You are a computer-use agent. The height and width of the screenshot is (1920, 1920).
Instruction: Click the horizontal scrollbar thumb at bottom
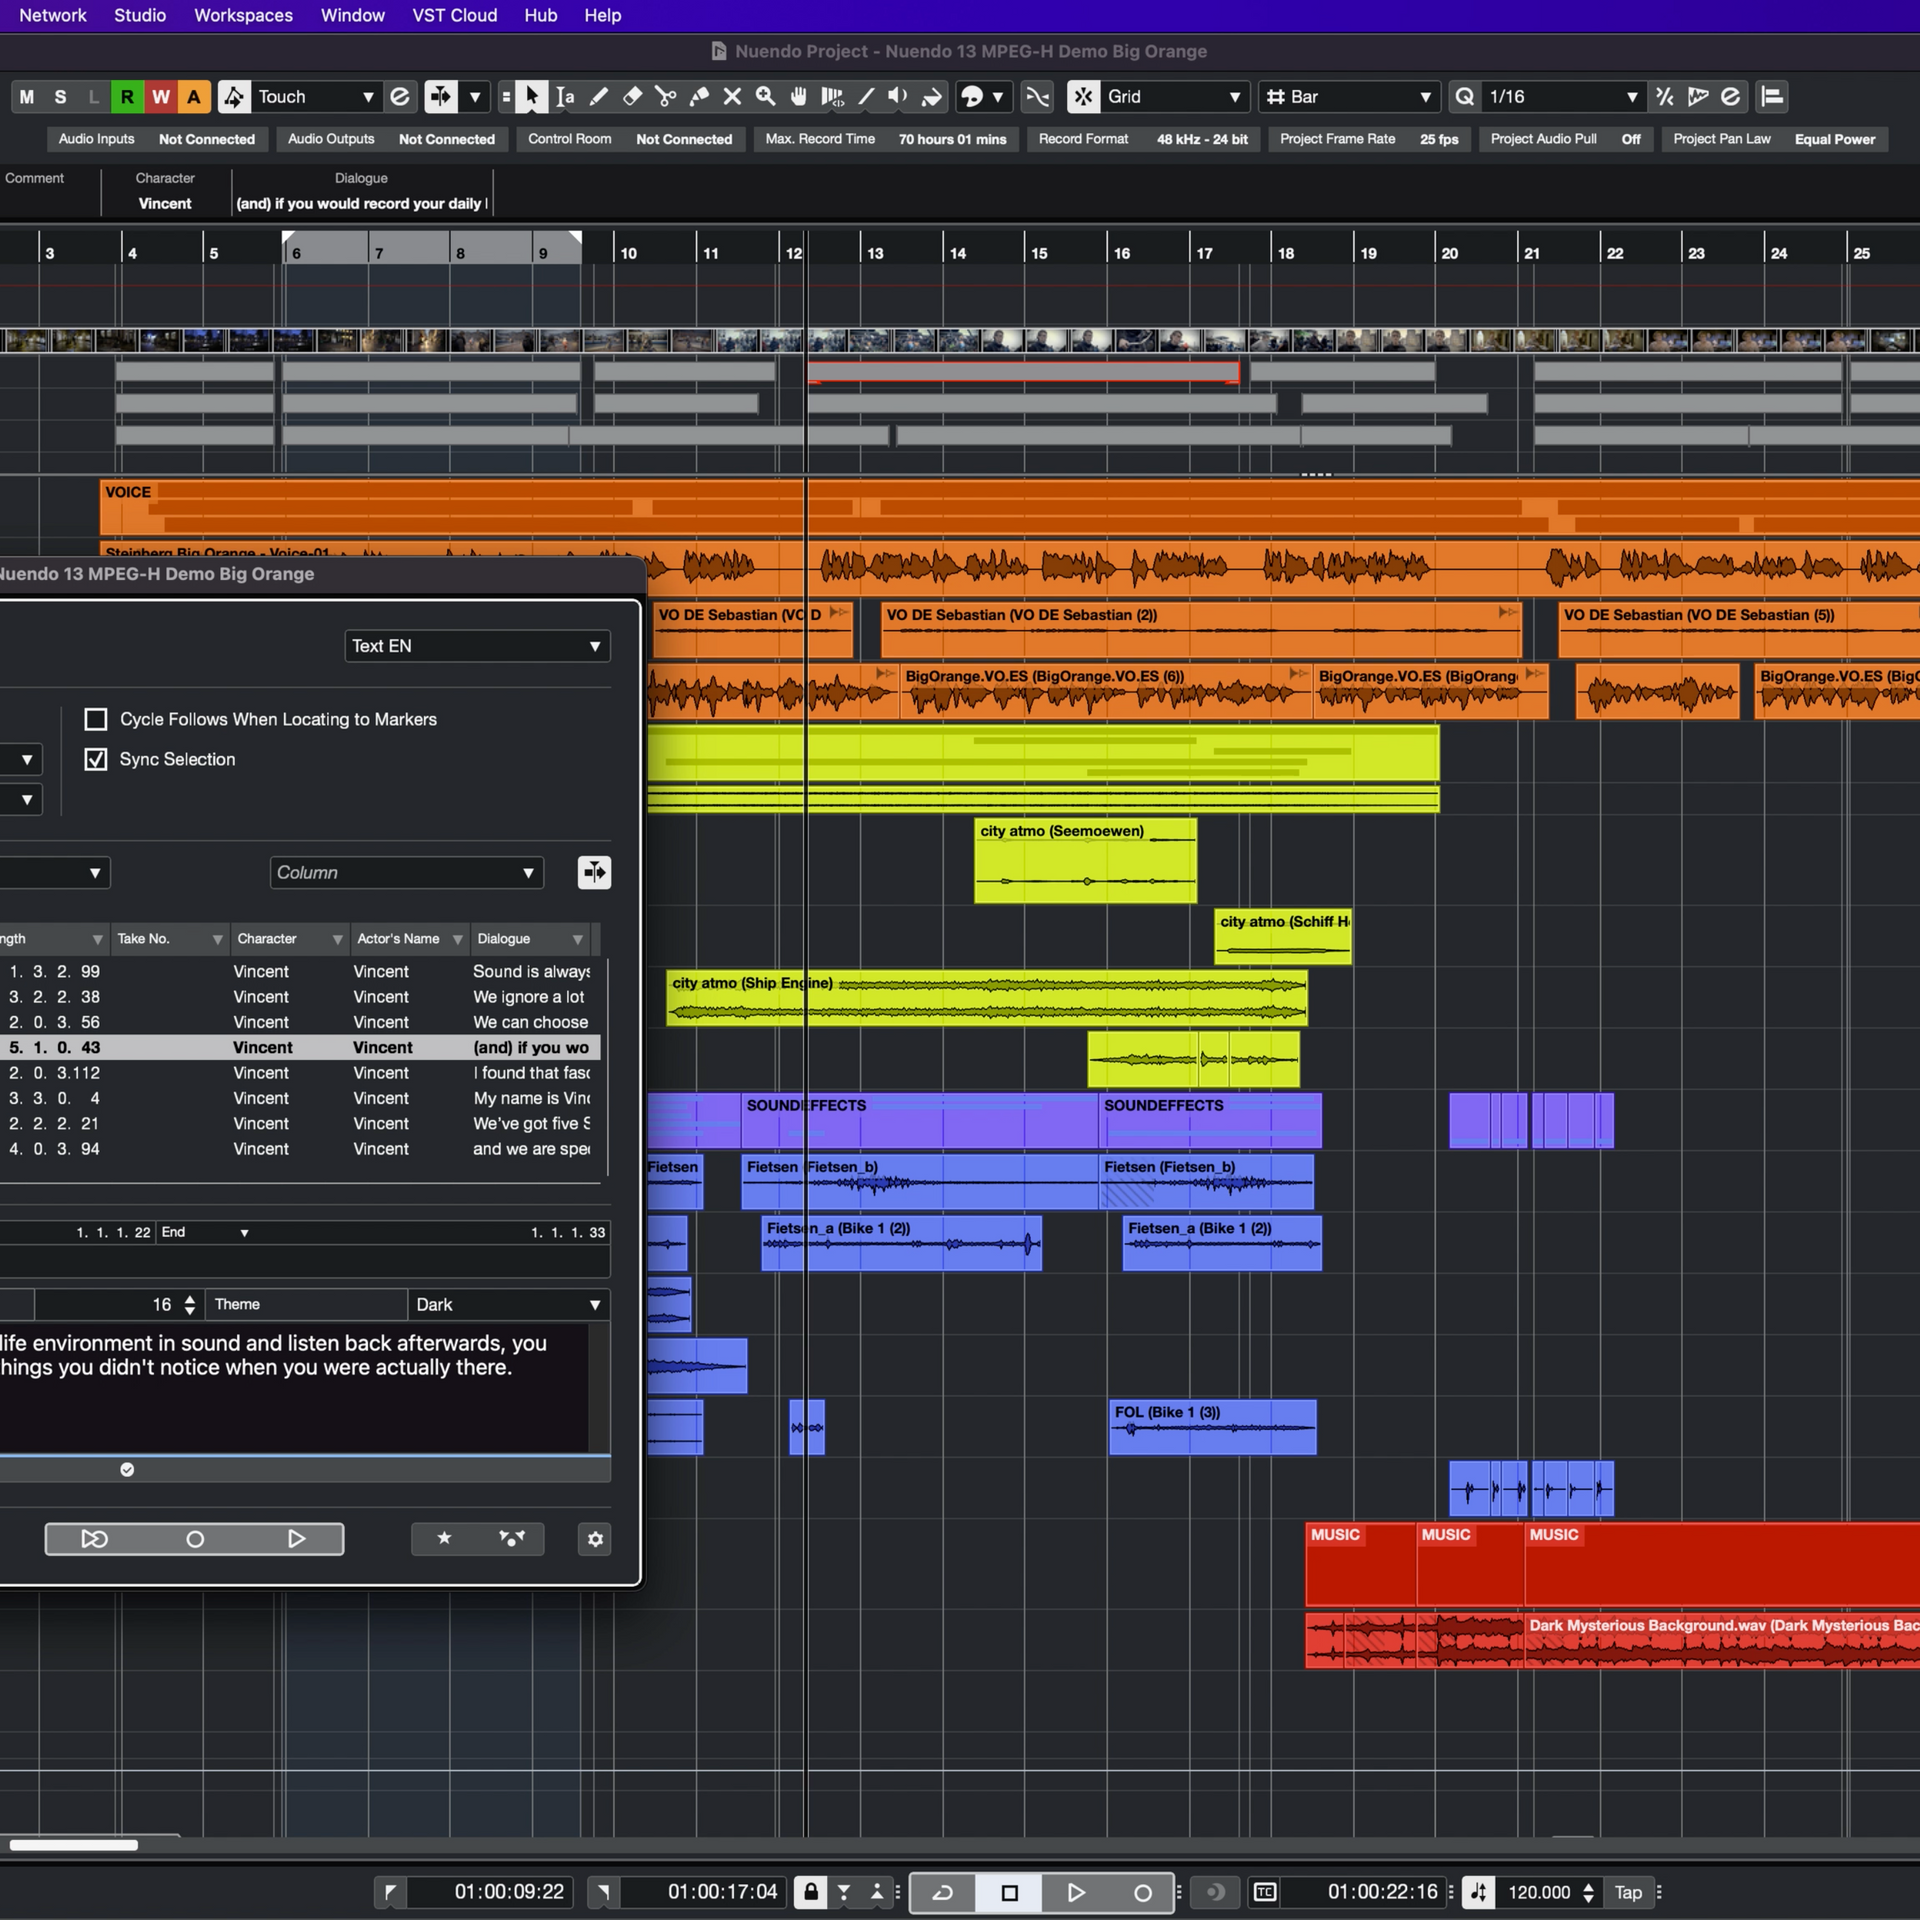pyautogui.click(x=73, y=1845)
